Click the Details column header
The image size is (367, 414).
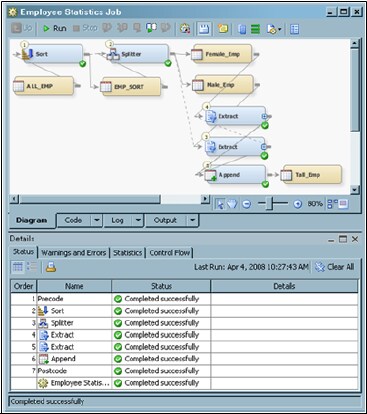coord(284,286)
